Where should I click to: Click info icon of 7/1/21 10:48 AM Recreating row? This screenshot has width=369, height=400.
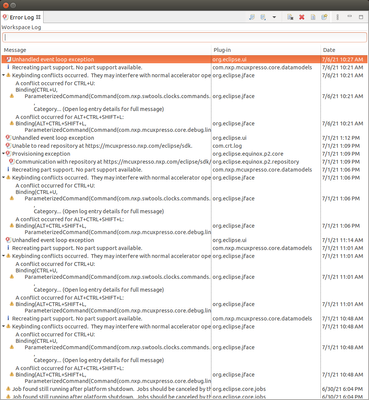9,318
